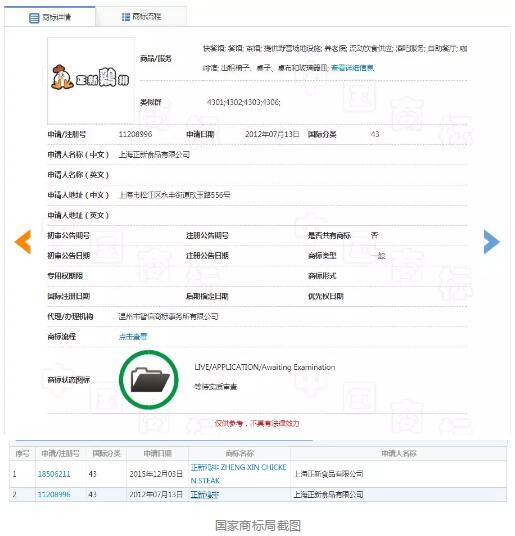Click the grid icon on second tab

pos(126,17)
